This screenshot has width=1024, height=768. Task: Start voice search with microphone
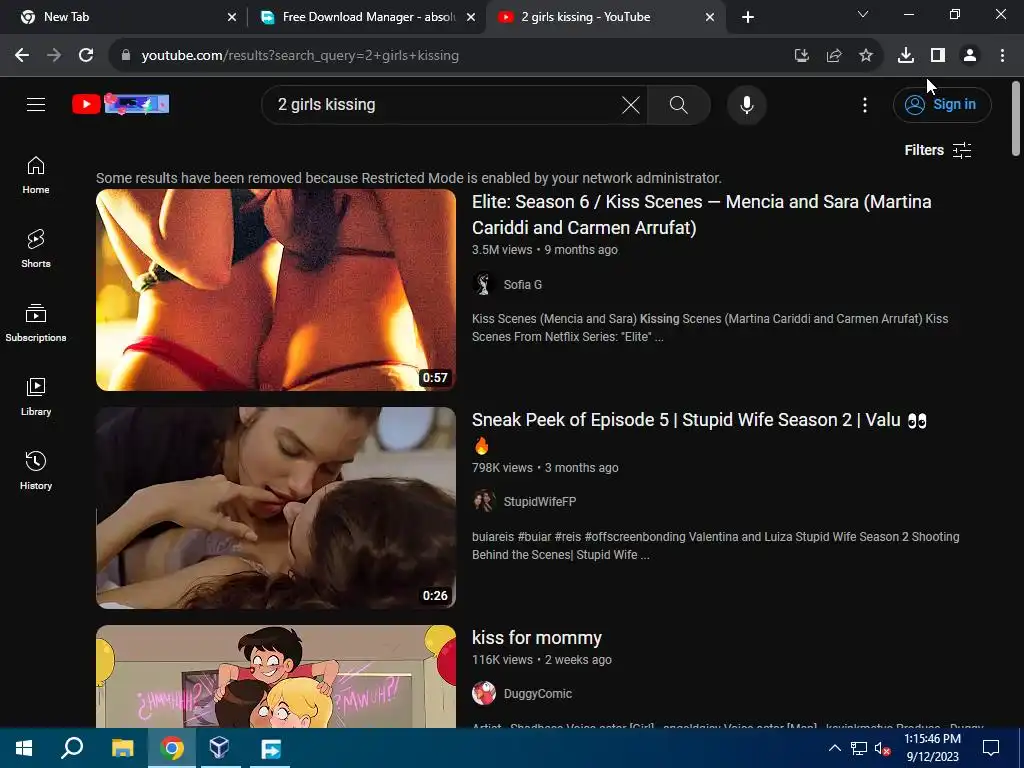click(x=746, y=104)
